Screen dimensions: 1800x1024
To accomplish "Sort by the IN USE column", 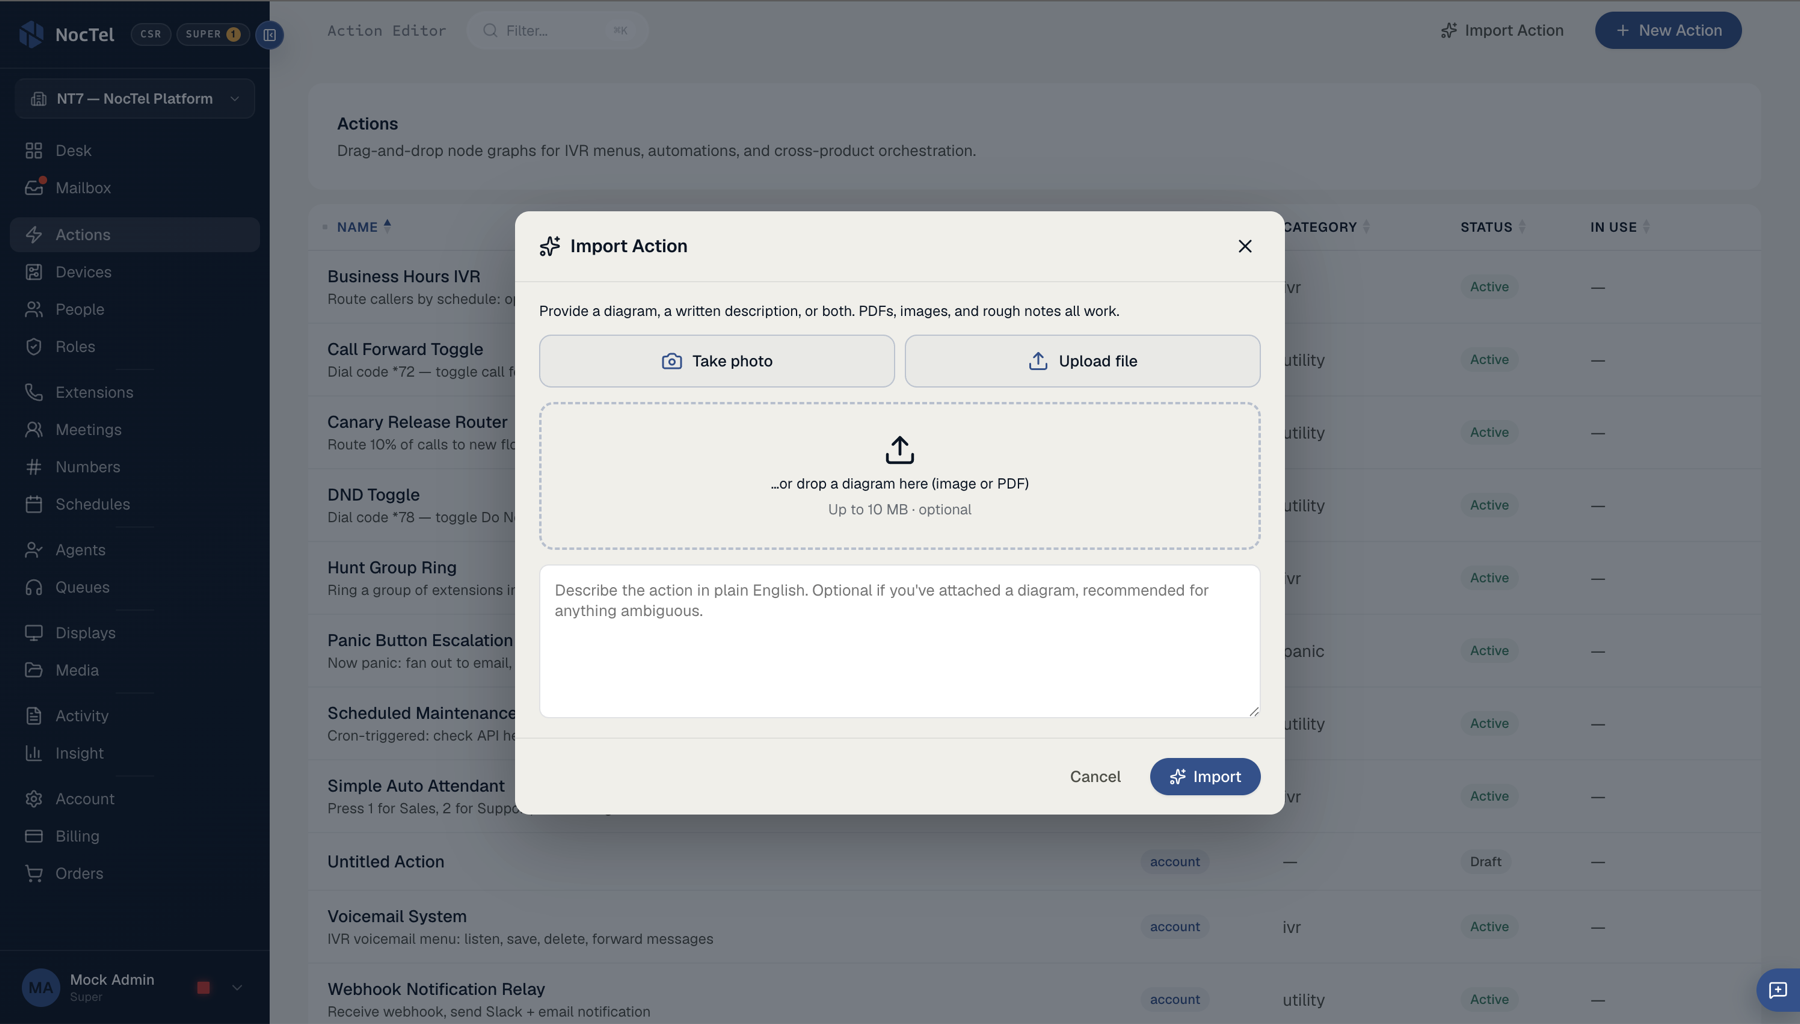I will coord(1620,227).
